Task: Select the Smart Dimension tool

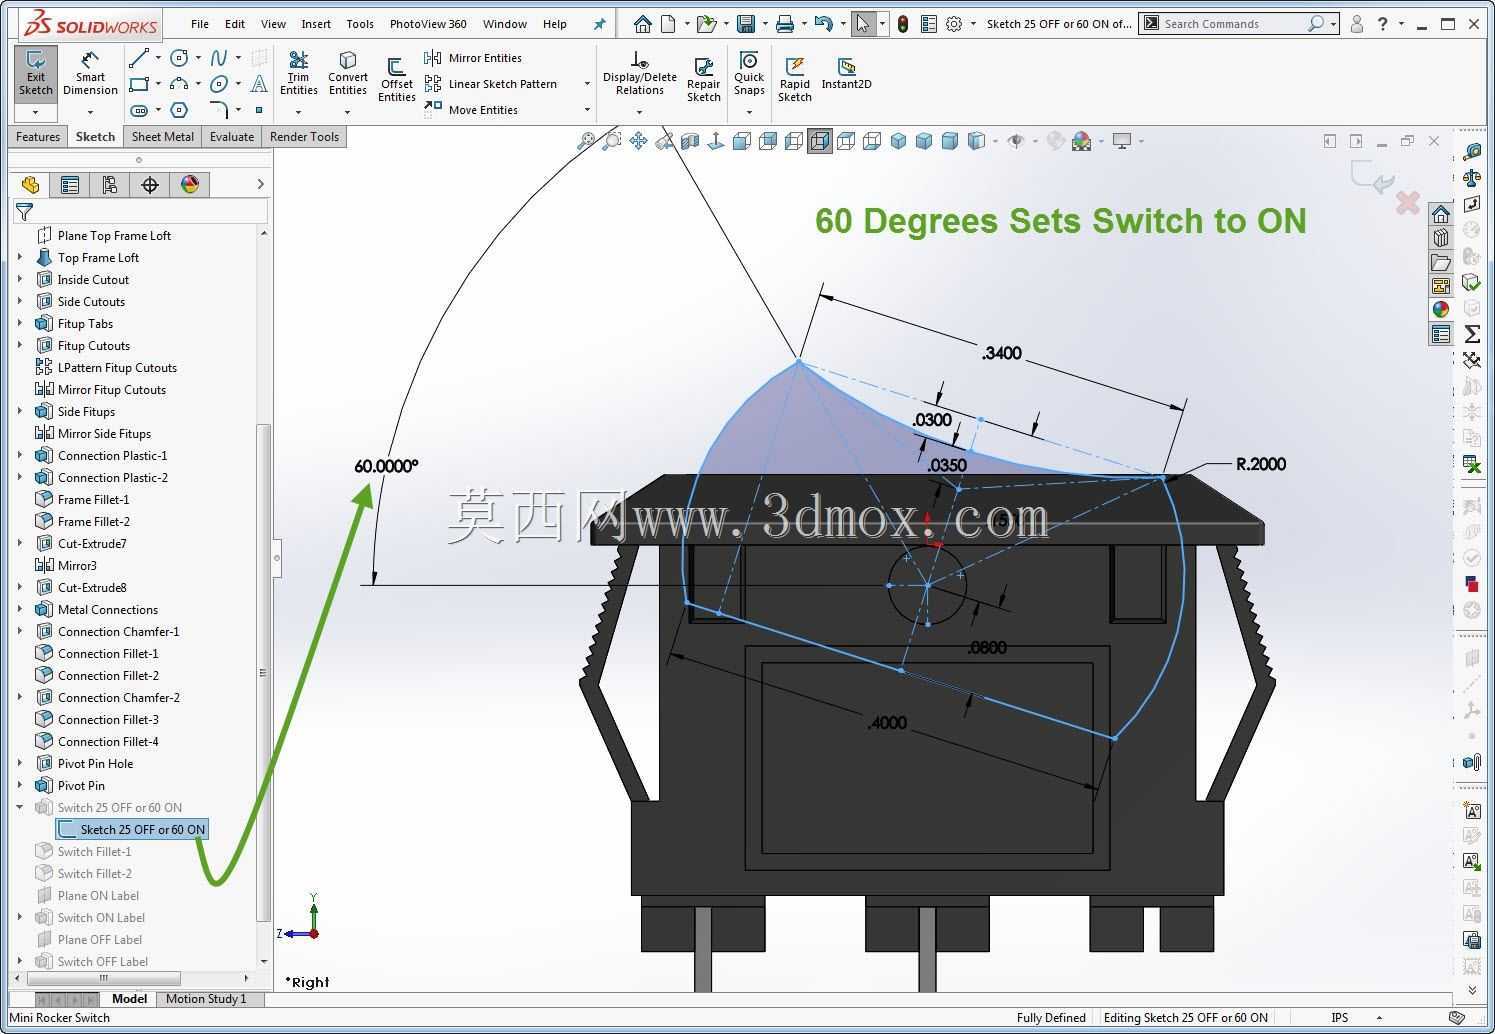Action: click(90, 76)
